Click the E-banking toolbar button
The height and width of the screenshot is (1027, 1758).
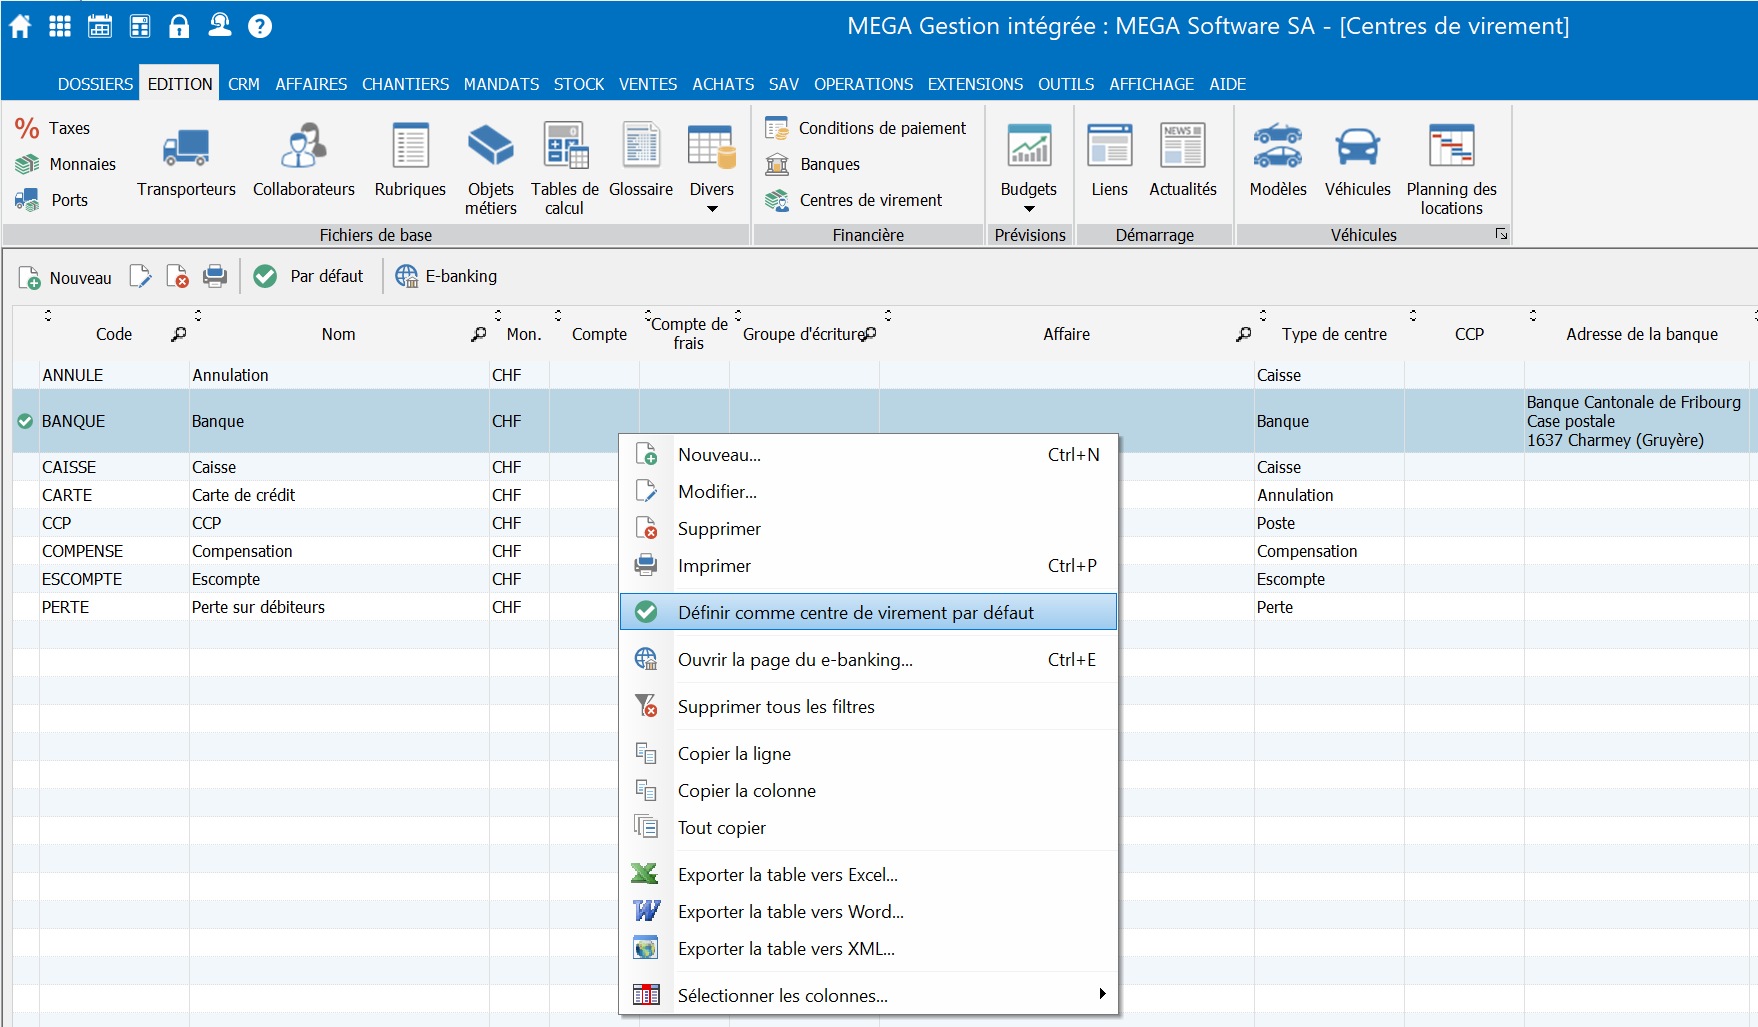446,276
